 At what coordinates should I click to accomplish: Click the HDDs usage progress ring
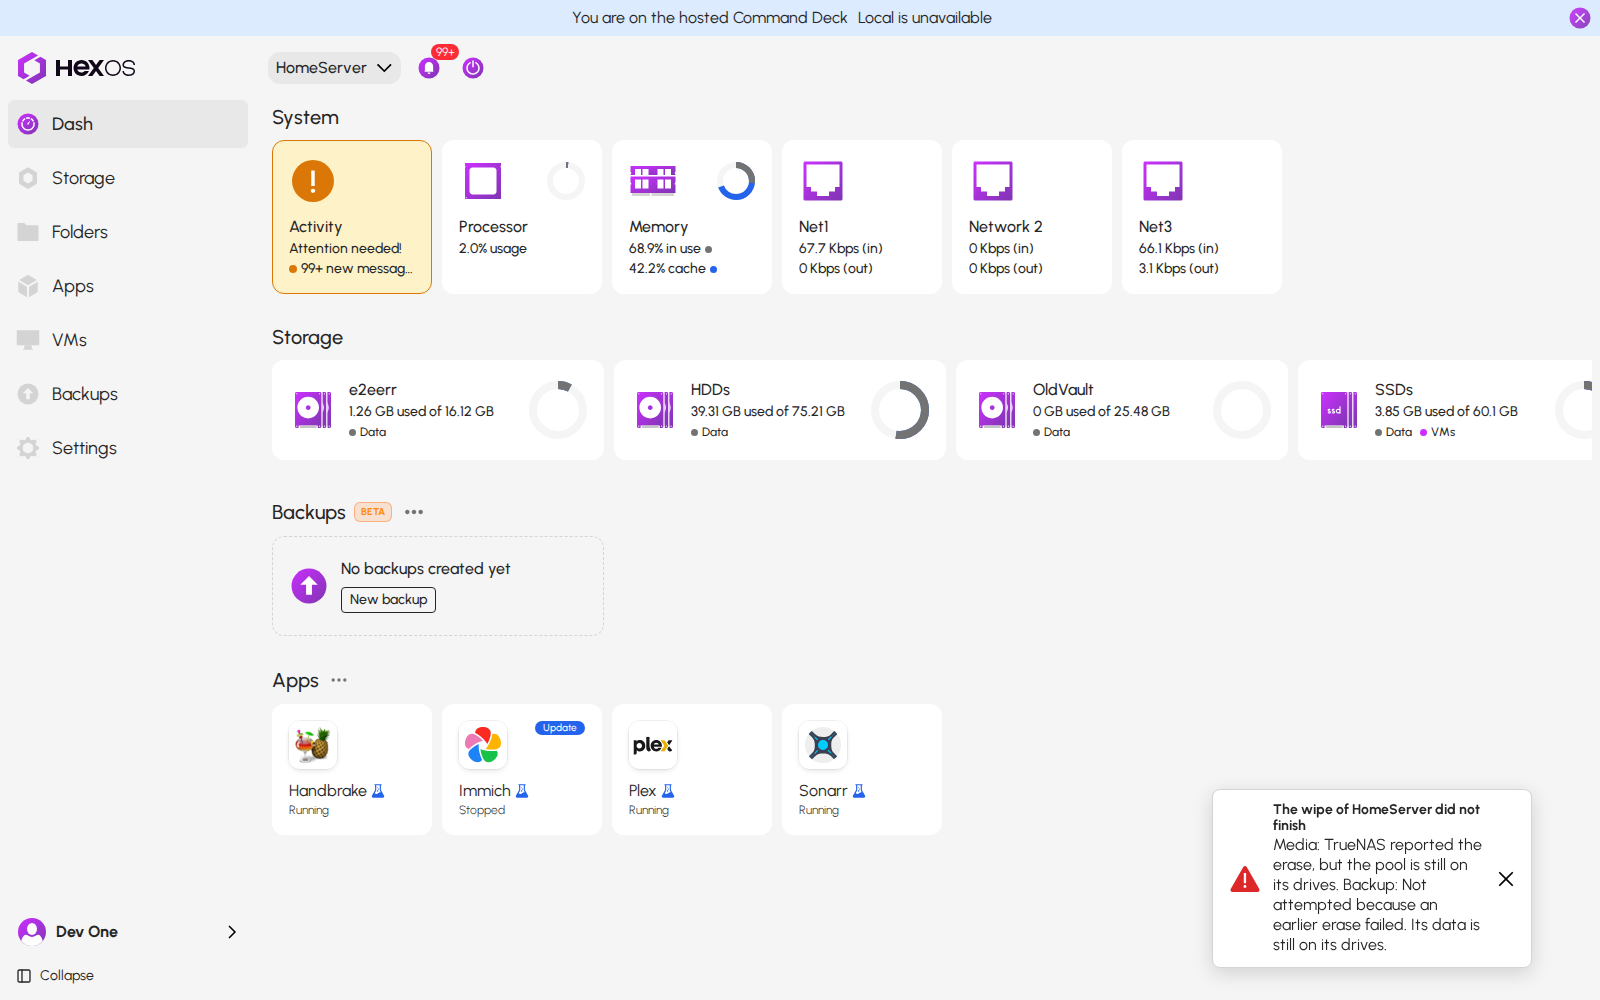point(900,410)
